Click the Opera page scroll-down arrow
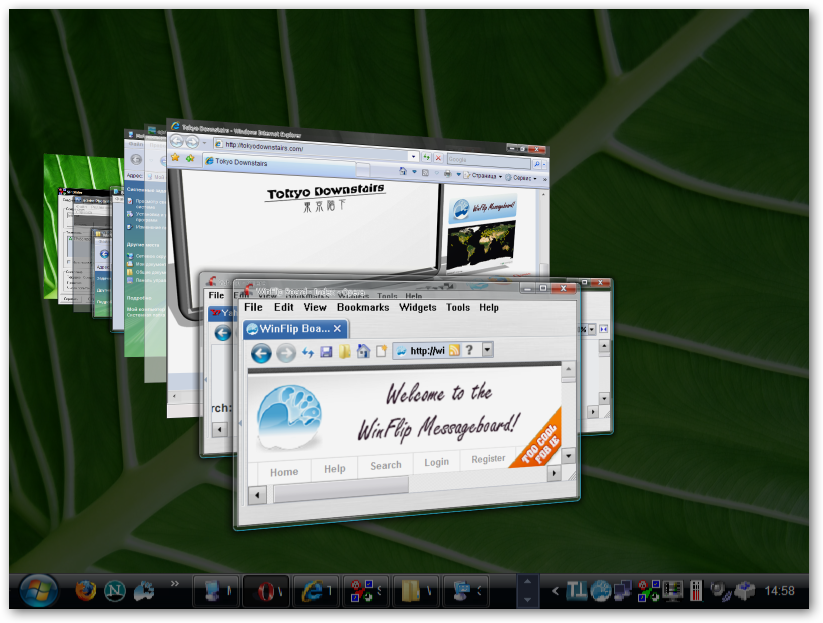The width and height of the screenshot is (823, 623). coord(568,456)
